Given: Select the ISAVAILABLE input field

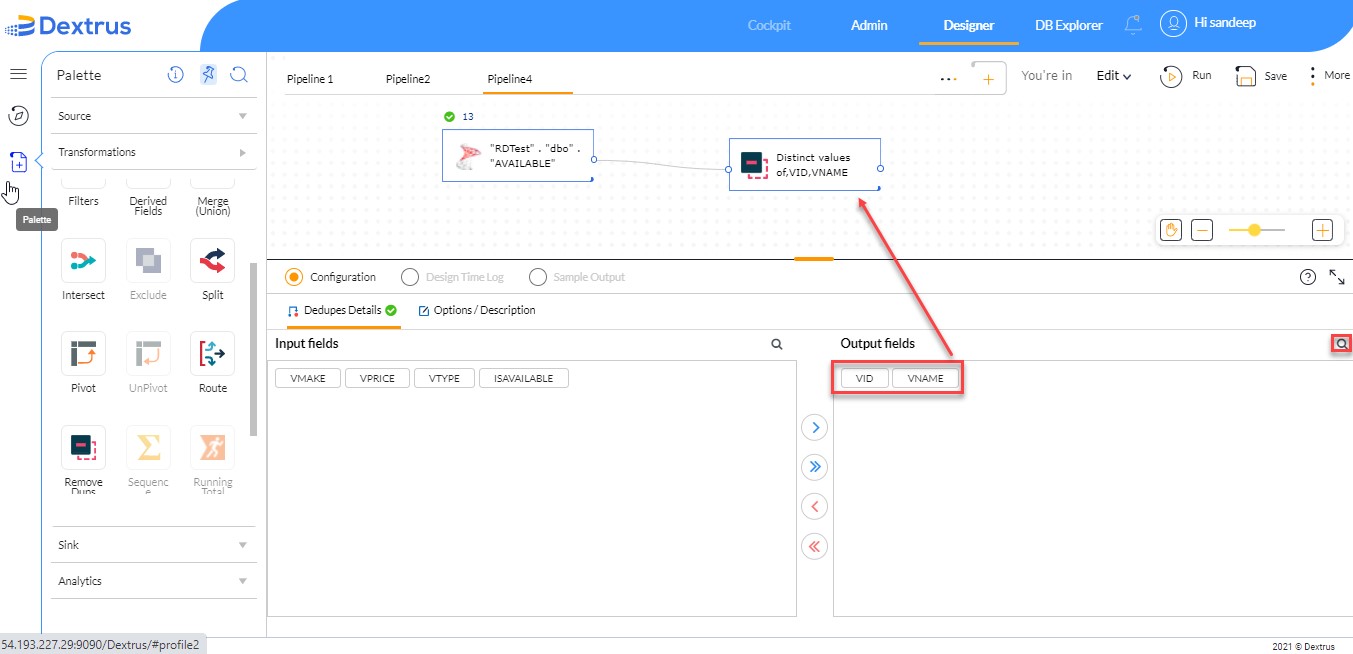Looking at the screenshot, I should tap(524, 378).
